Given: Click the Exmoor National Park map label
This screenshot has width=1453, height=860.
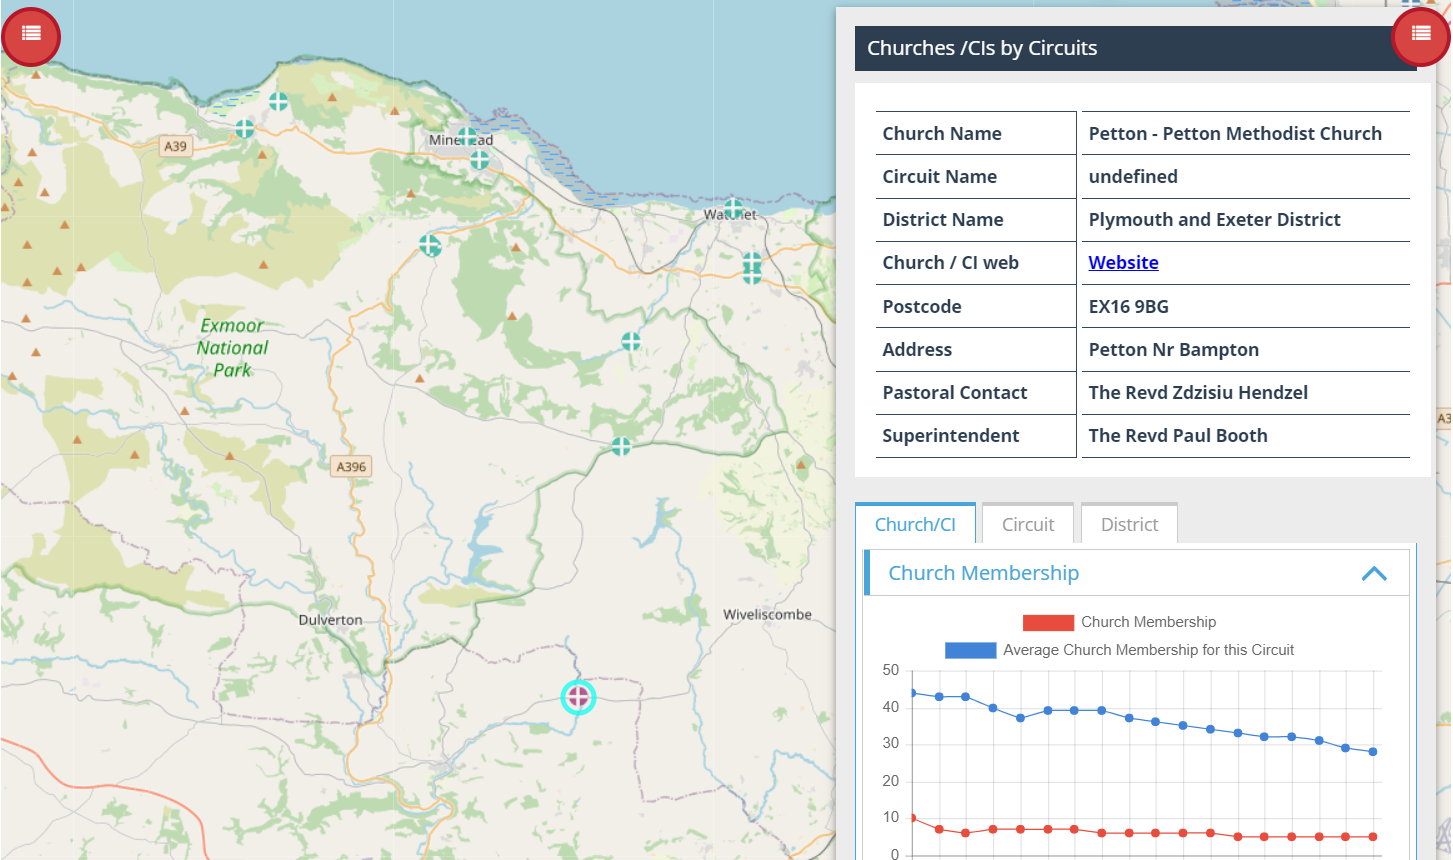Looking at the screenshot, I should pos(232,347).
